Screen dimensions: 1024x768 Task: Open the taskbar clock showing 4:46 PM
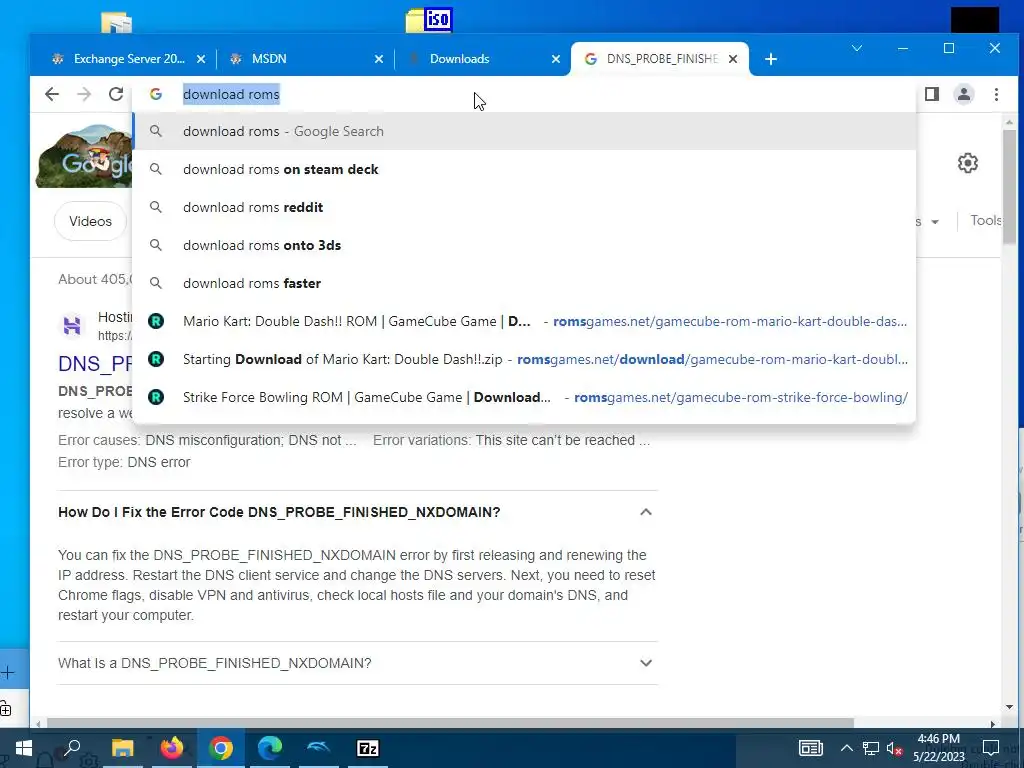[x=938, y=748]
